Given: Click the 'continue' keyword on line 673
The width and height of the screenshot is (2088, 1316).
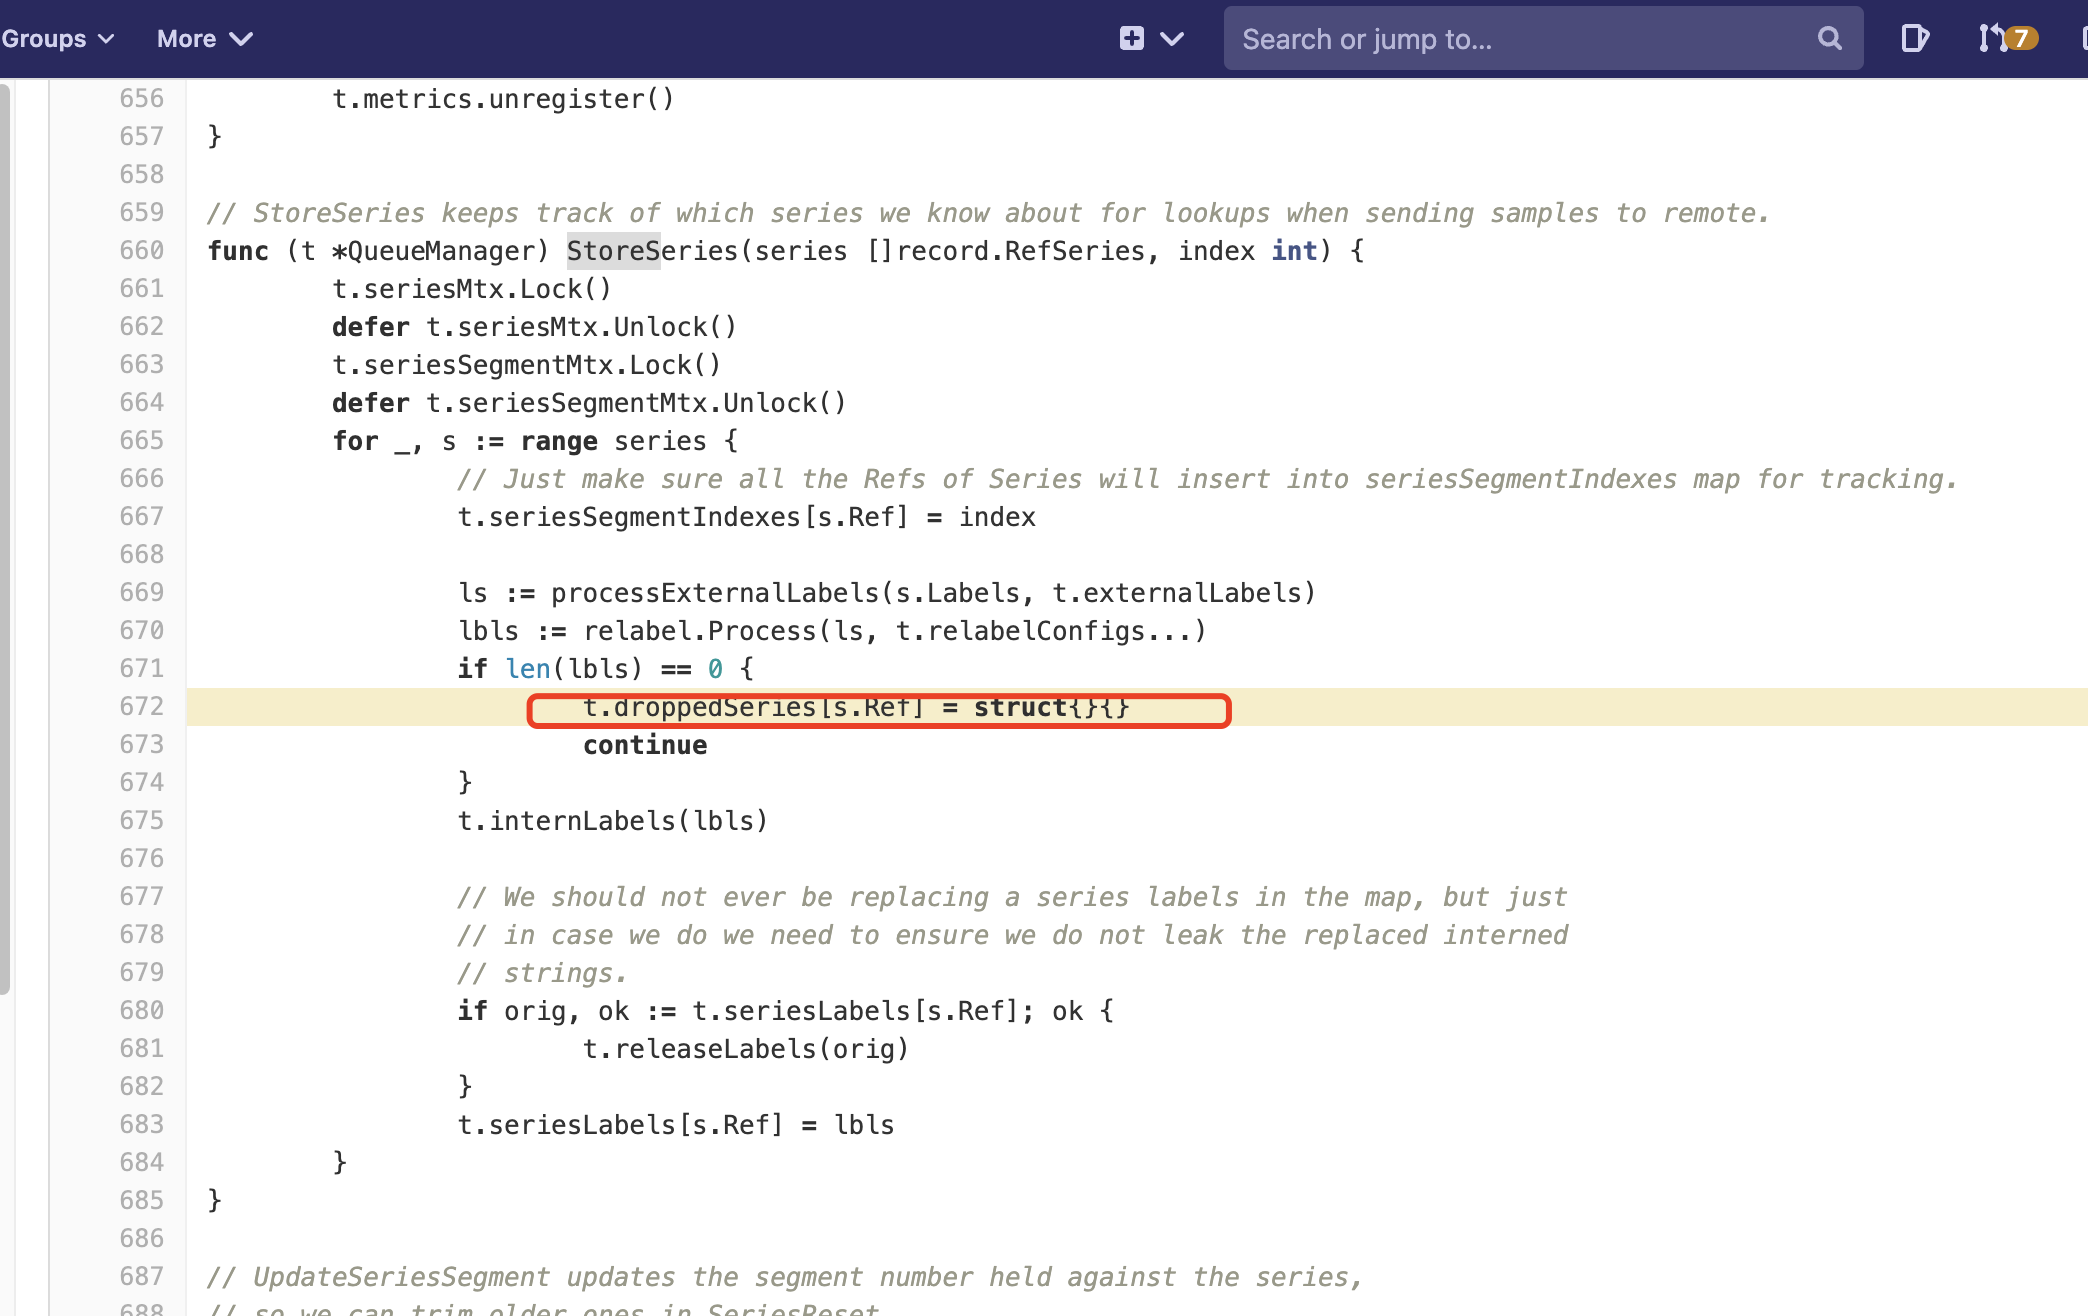Looking at the screenshot, I should click(x=645, y=746).
